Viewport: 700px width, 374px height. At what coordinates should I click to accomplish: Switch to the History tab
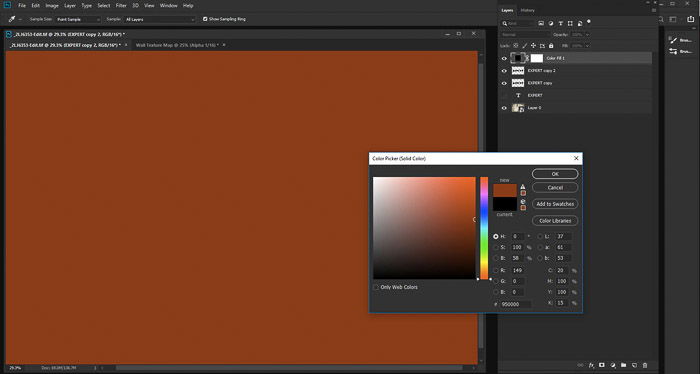(527, 10)
